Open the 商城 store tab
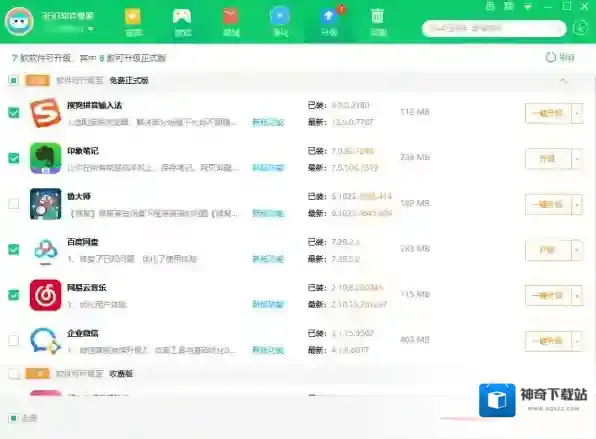Image resolution: width=596 pixels, height=439 pixels. pos(231,22)
